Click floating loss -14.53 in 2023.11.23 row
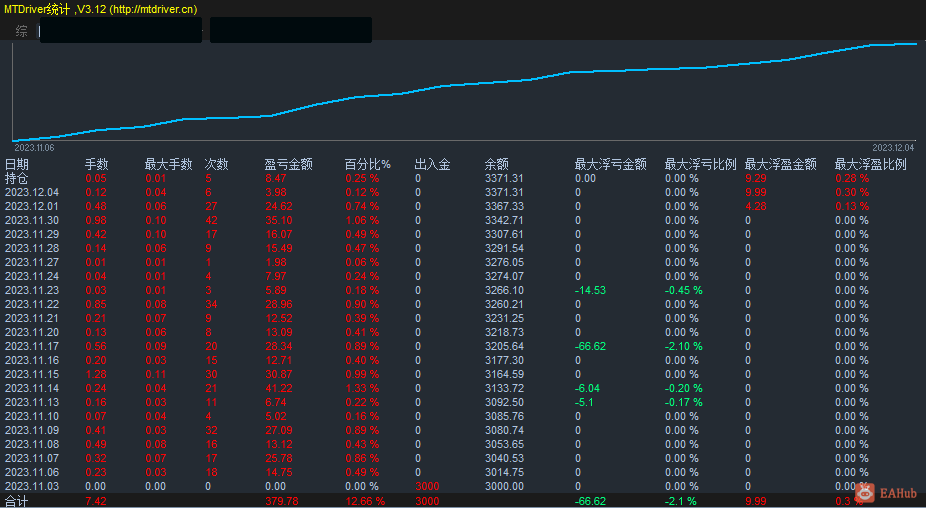This screenshot has width=926, height=508. click(x=591, y=290)
